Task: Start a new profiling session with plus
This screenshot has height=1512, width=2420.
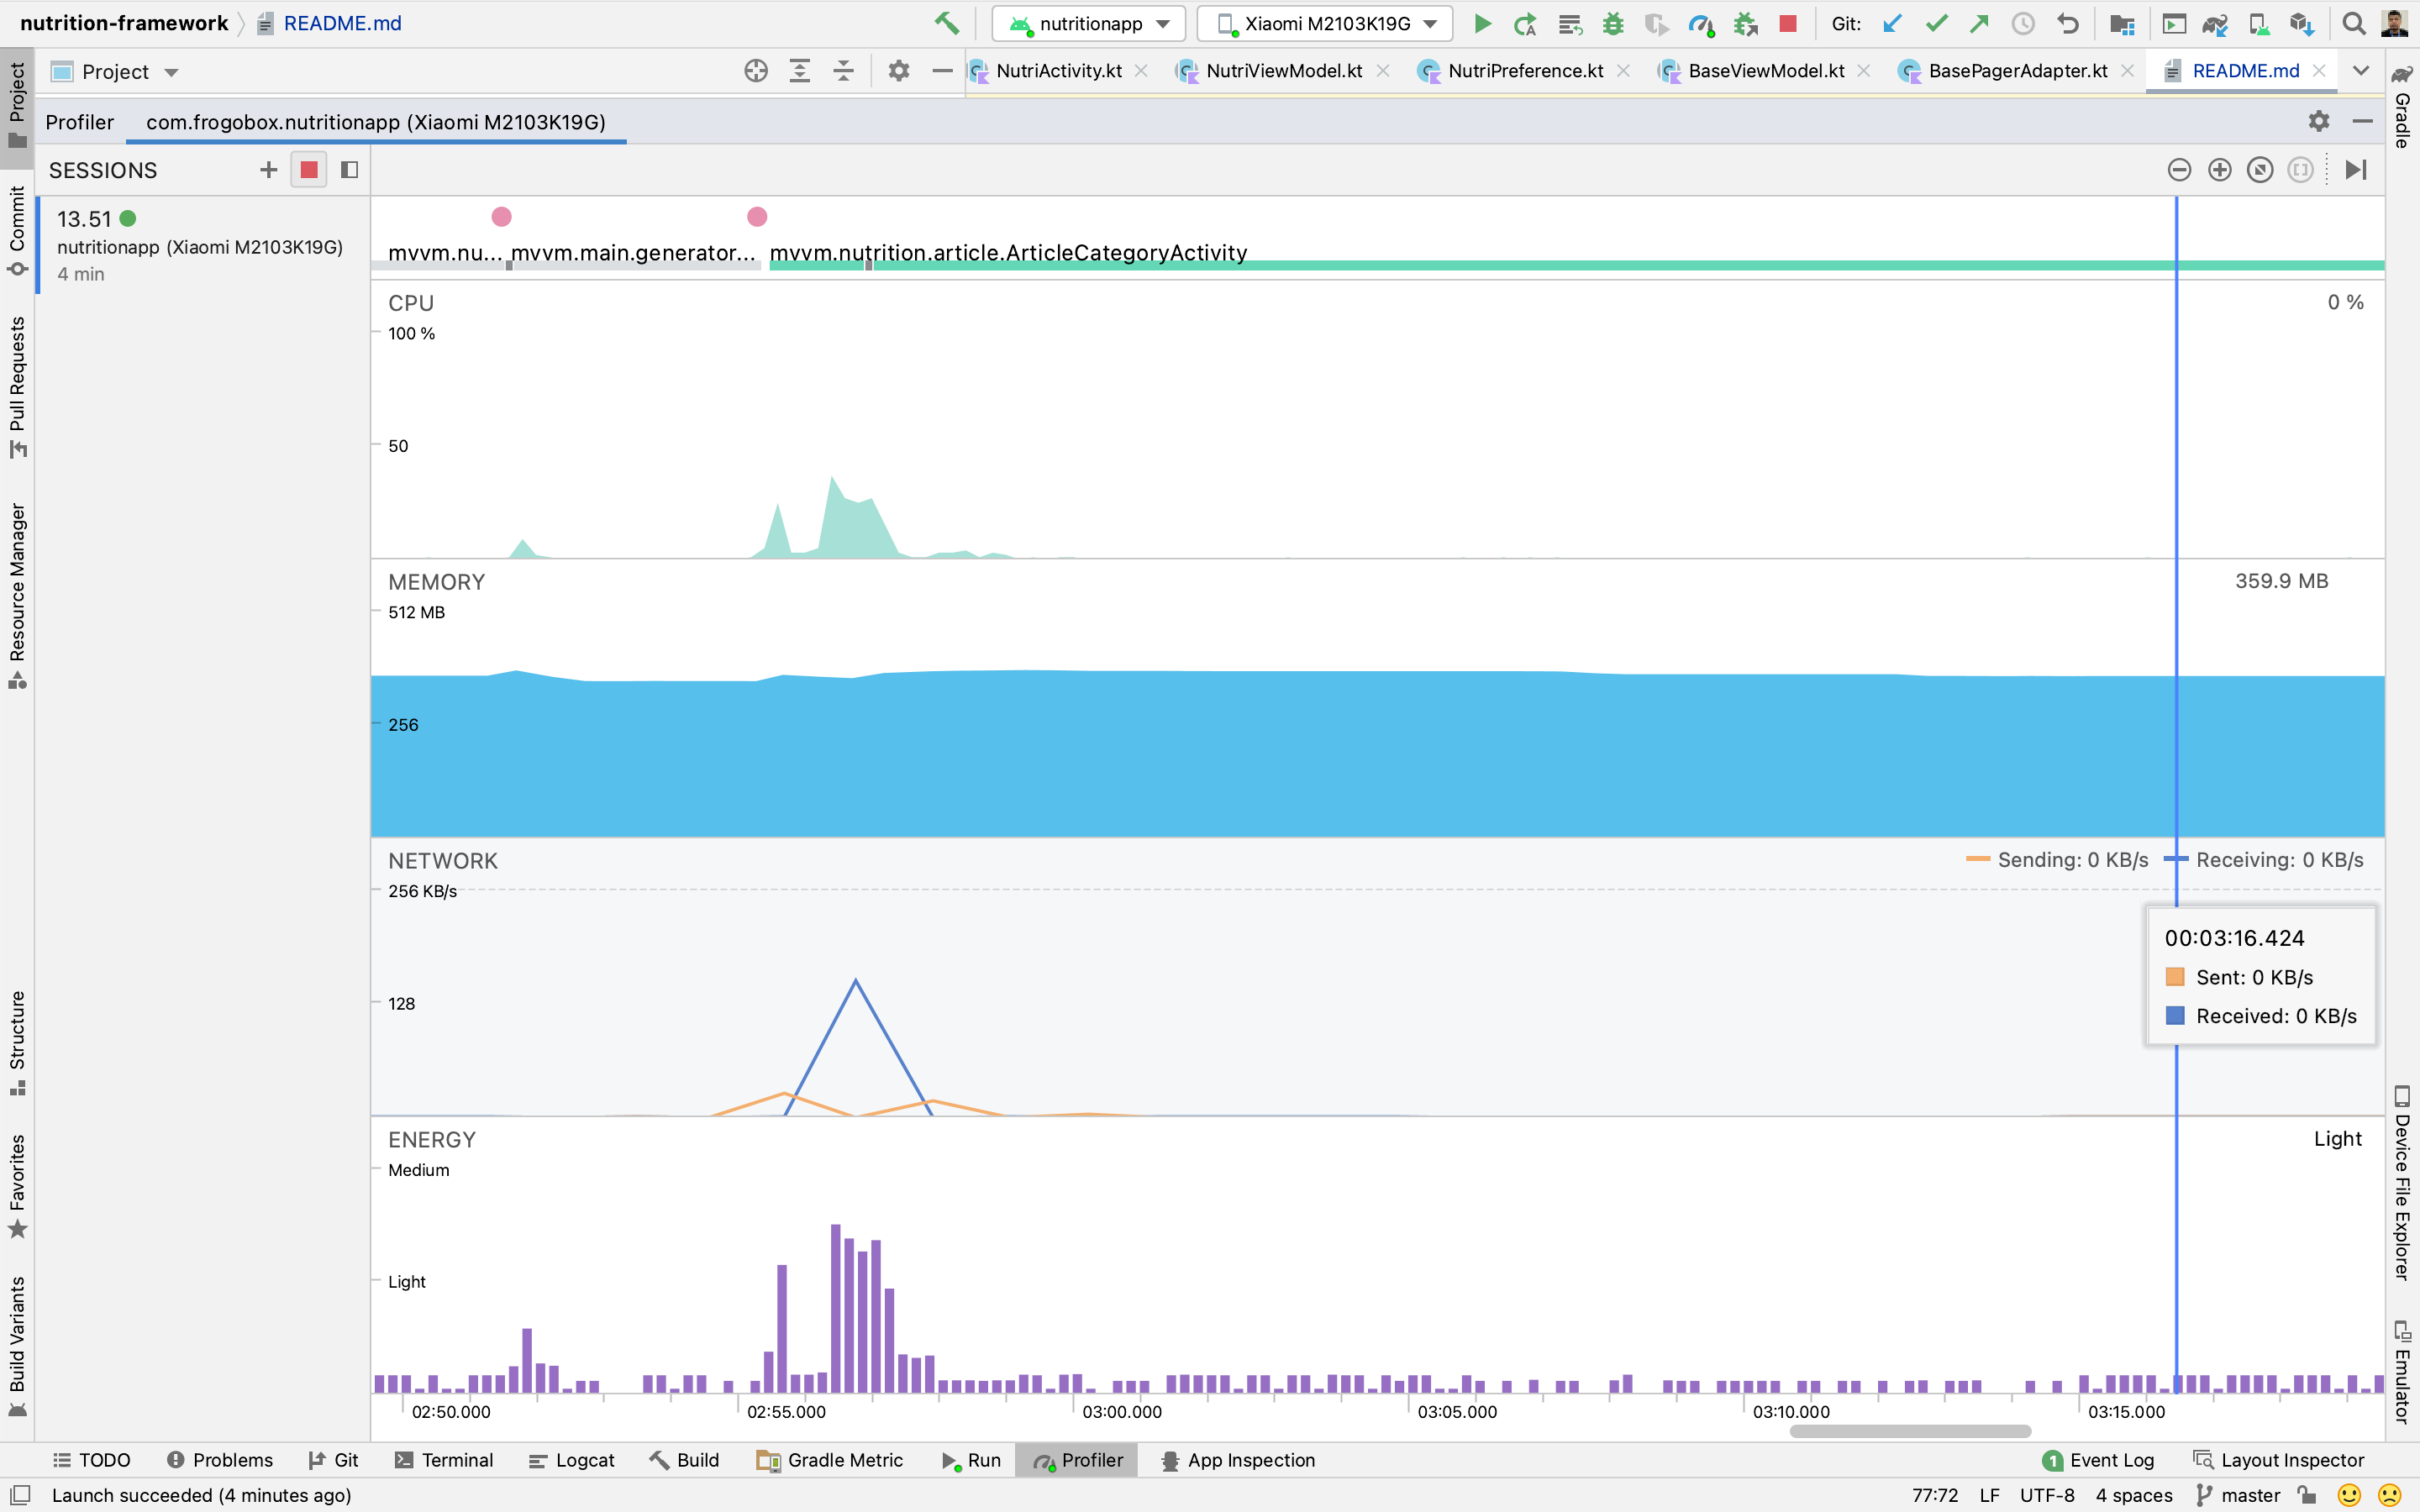Action: 268,170
